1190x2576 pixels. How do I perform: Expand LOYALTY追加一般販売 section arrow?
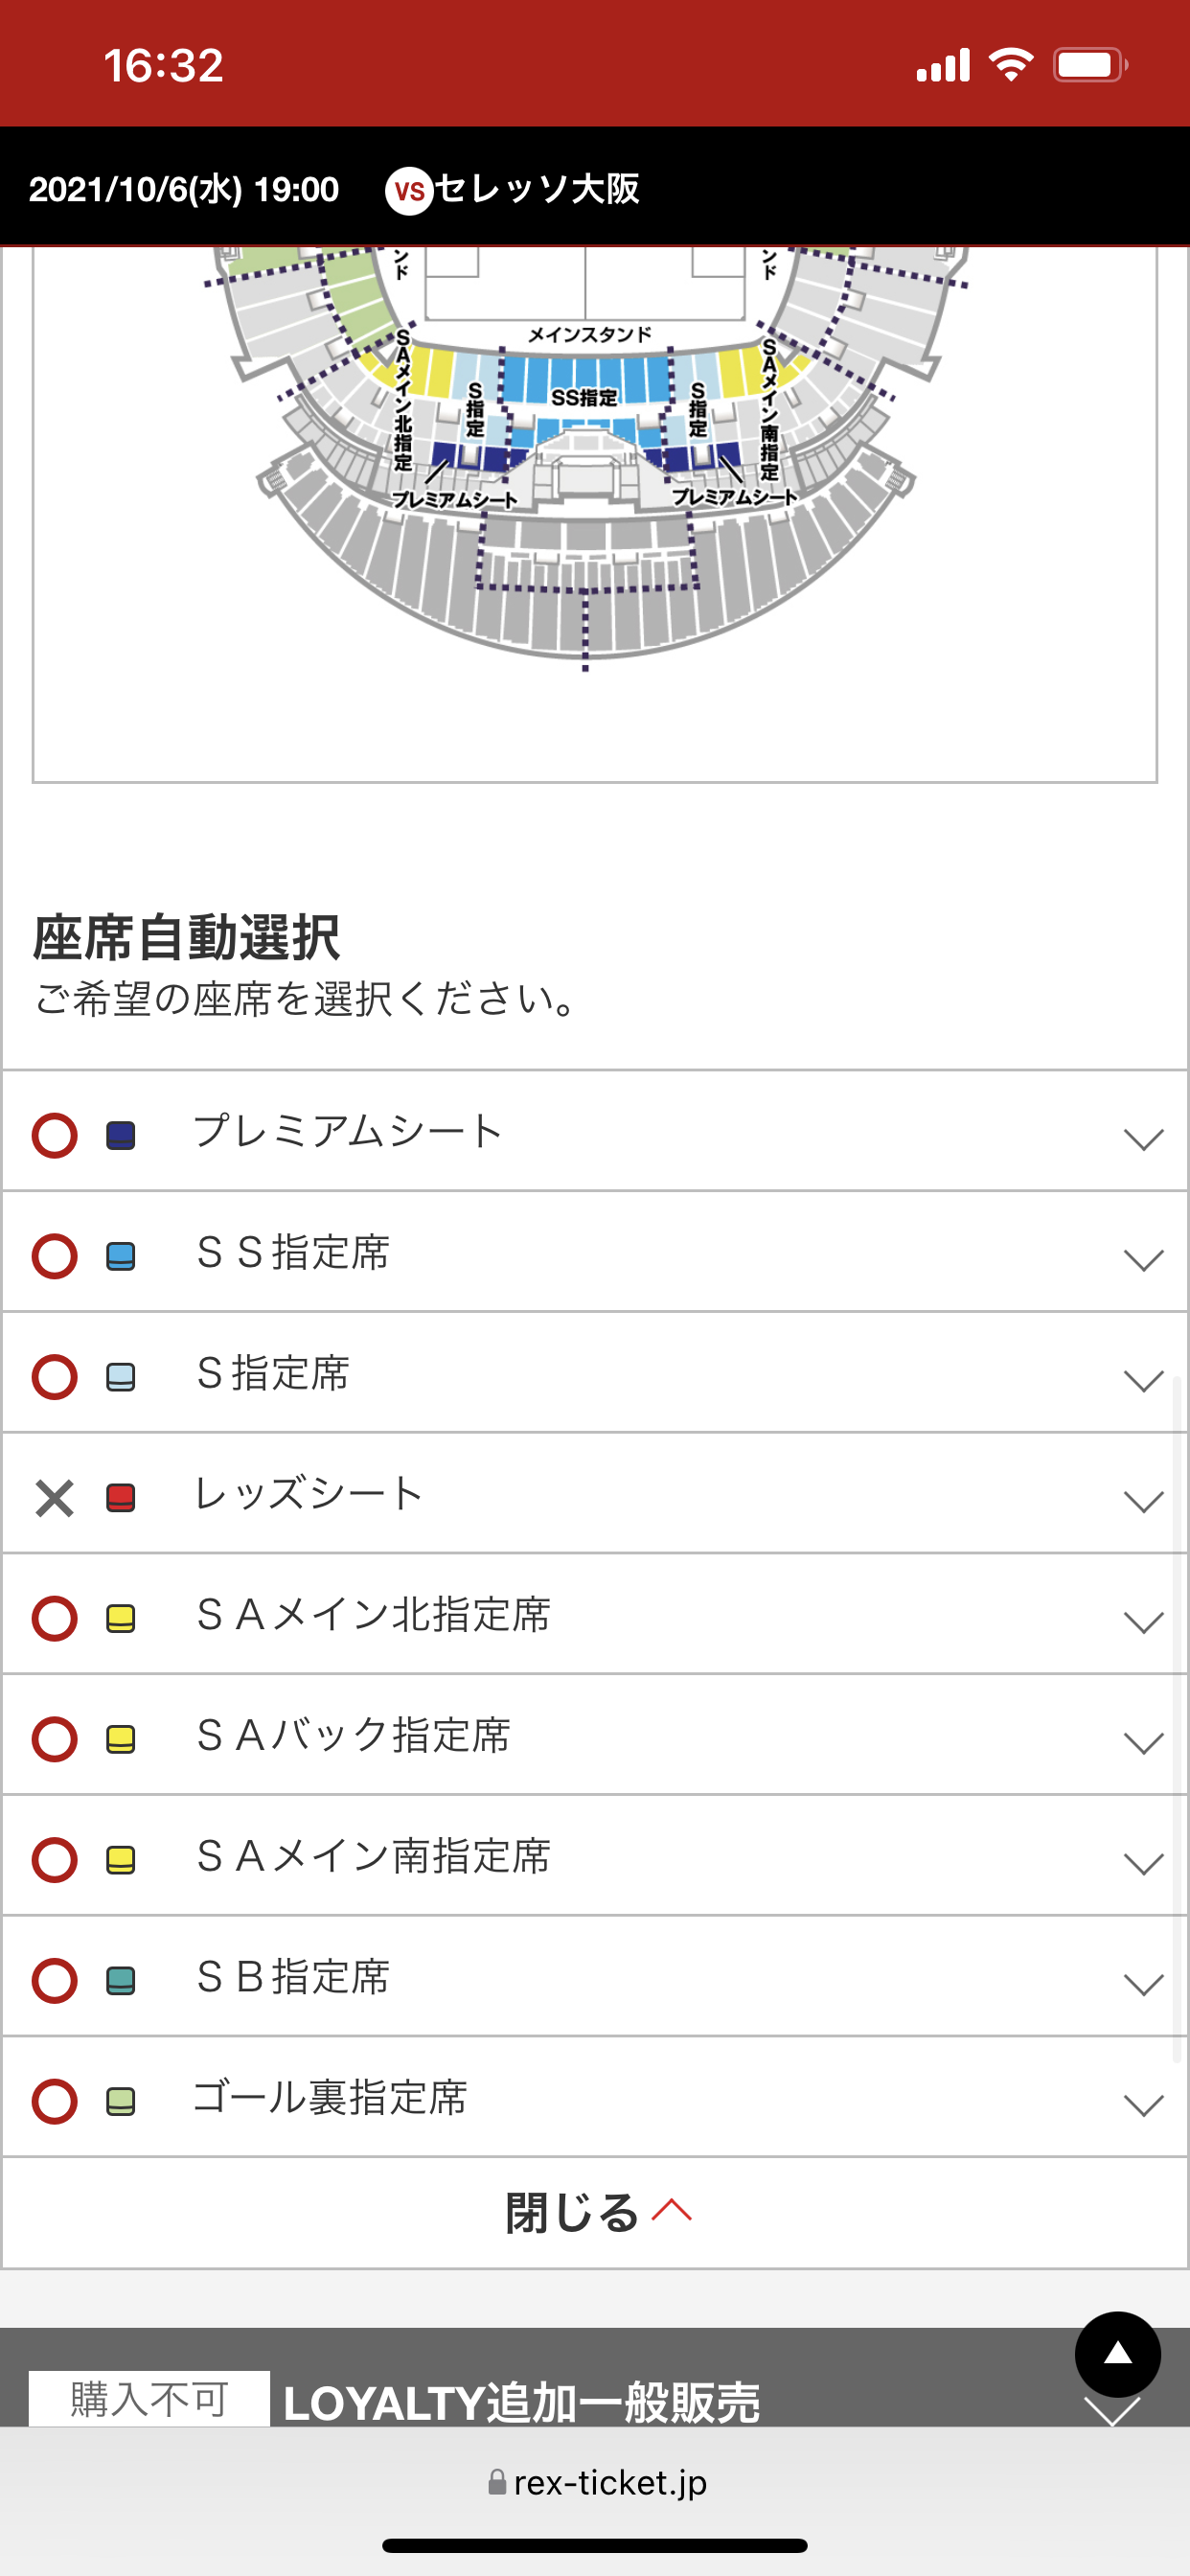(1112, 2411)
